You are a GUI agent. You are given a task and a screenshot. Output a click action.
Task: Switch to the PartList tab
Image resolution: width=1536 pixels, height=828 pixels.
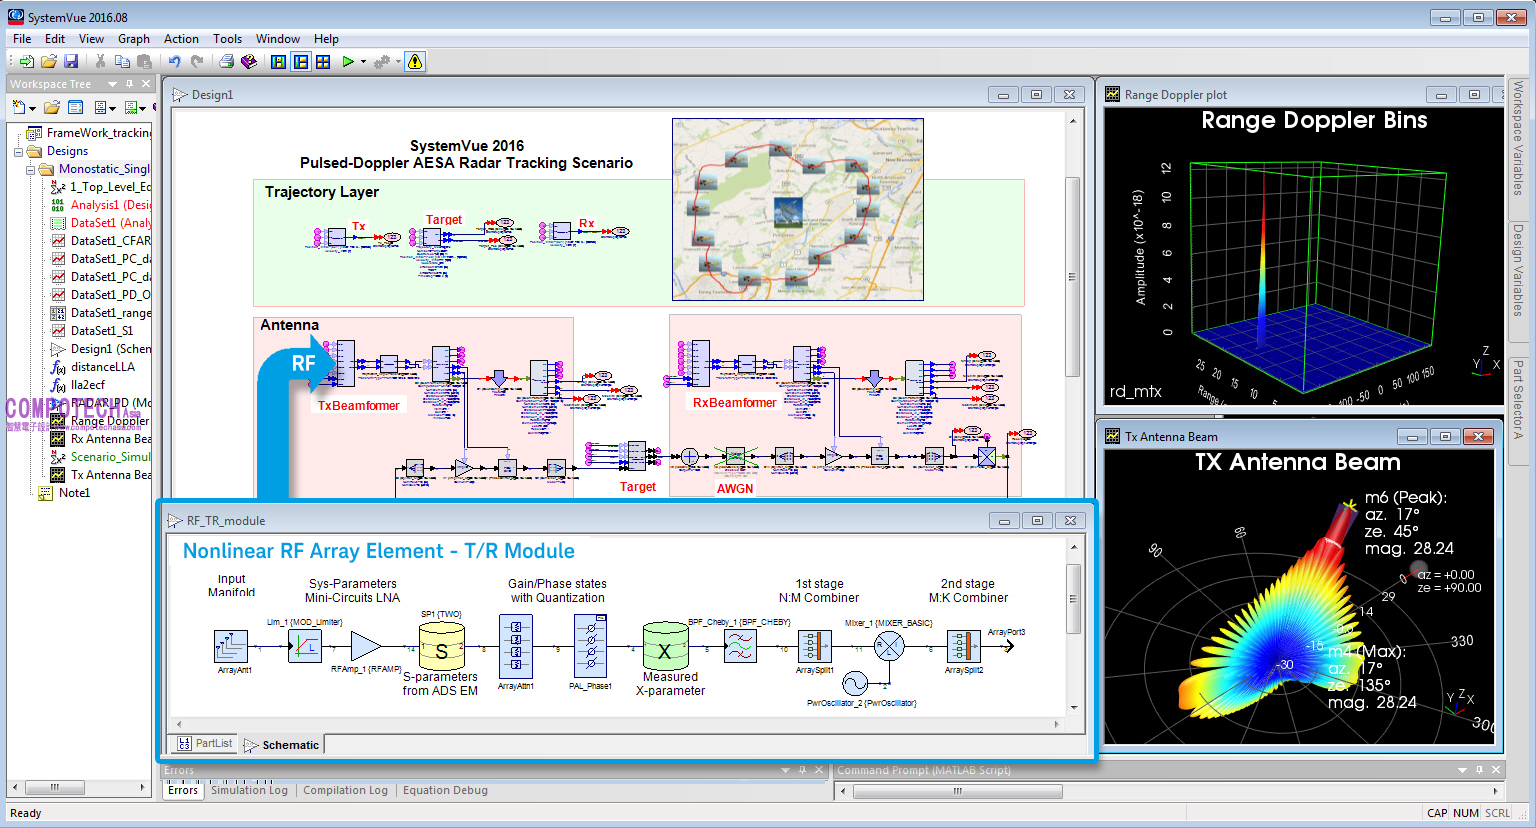205,744
